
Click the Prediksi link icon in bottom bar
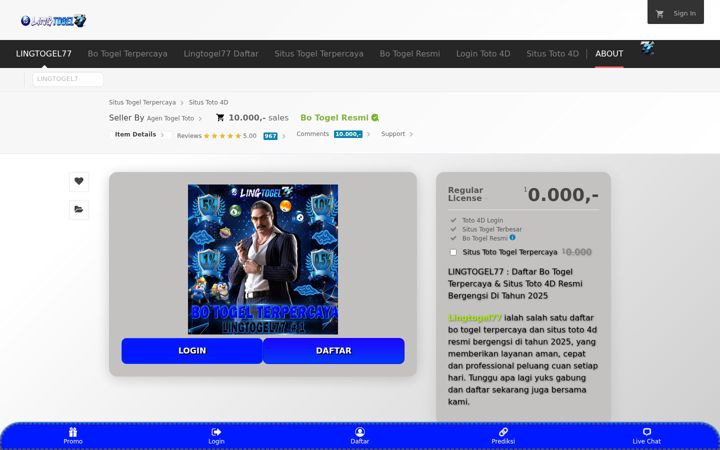[503, 432]
